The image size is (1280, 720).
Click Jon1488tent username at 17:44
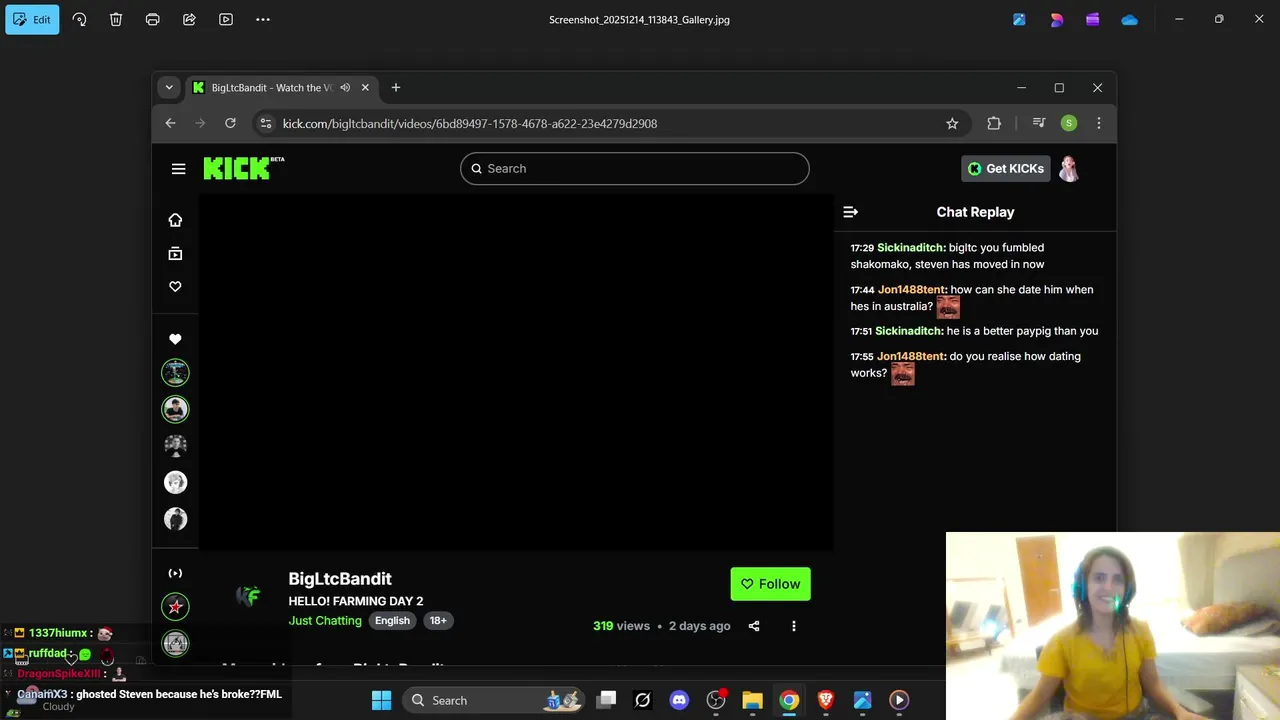912,290
